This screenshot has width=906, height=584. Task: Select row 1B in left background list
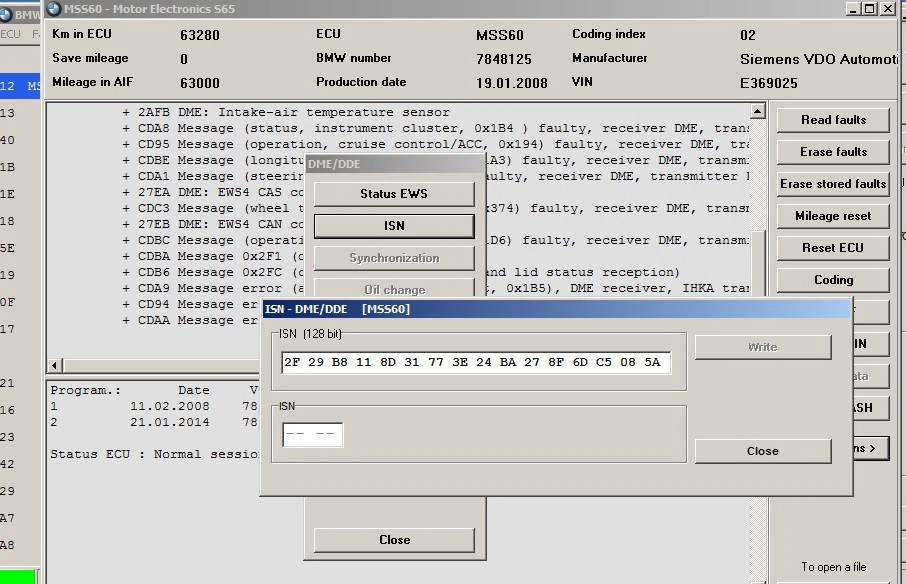[8, 167]
